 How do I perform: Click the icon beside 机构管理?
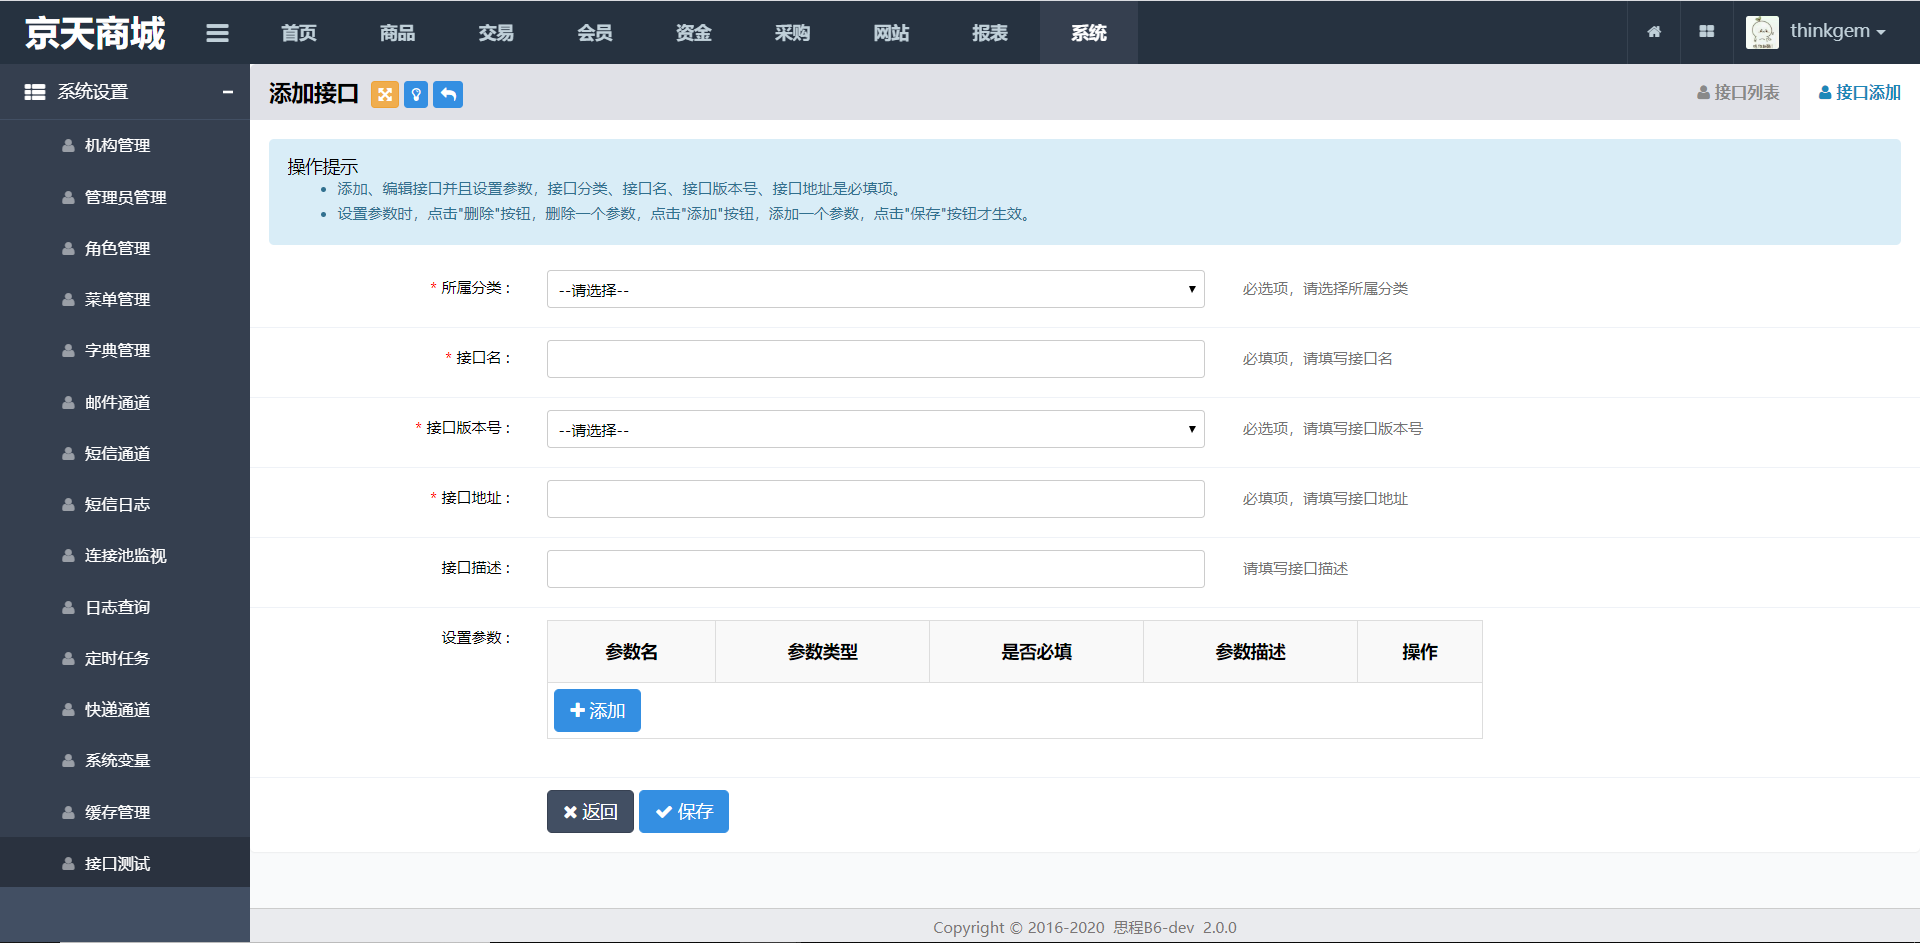click(x=68, y=146)
